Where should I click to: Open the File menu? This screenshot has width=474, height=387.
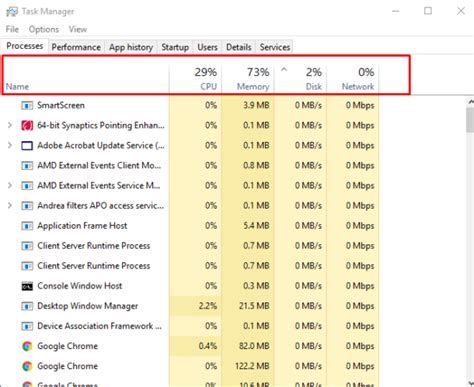coord(12,29)
